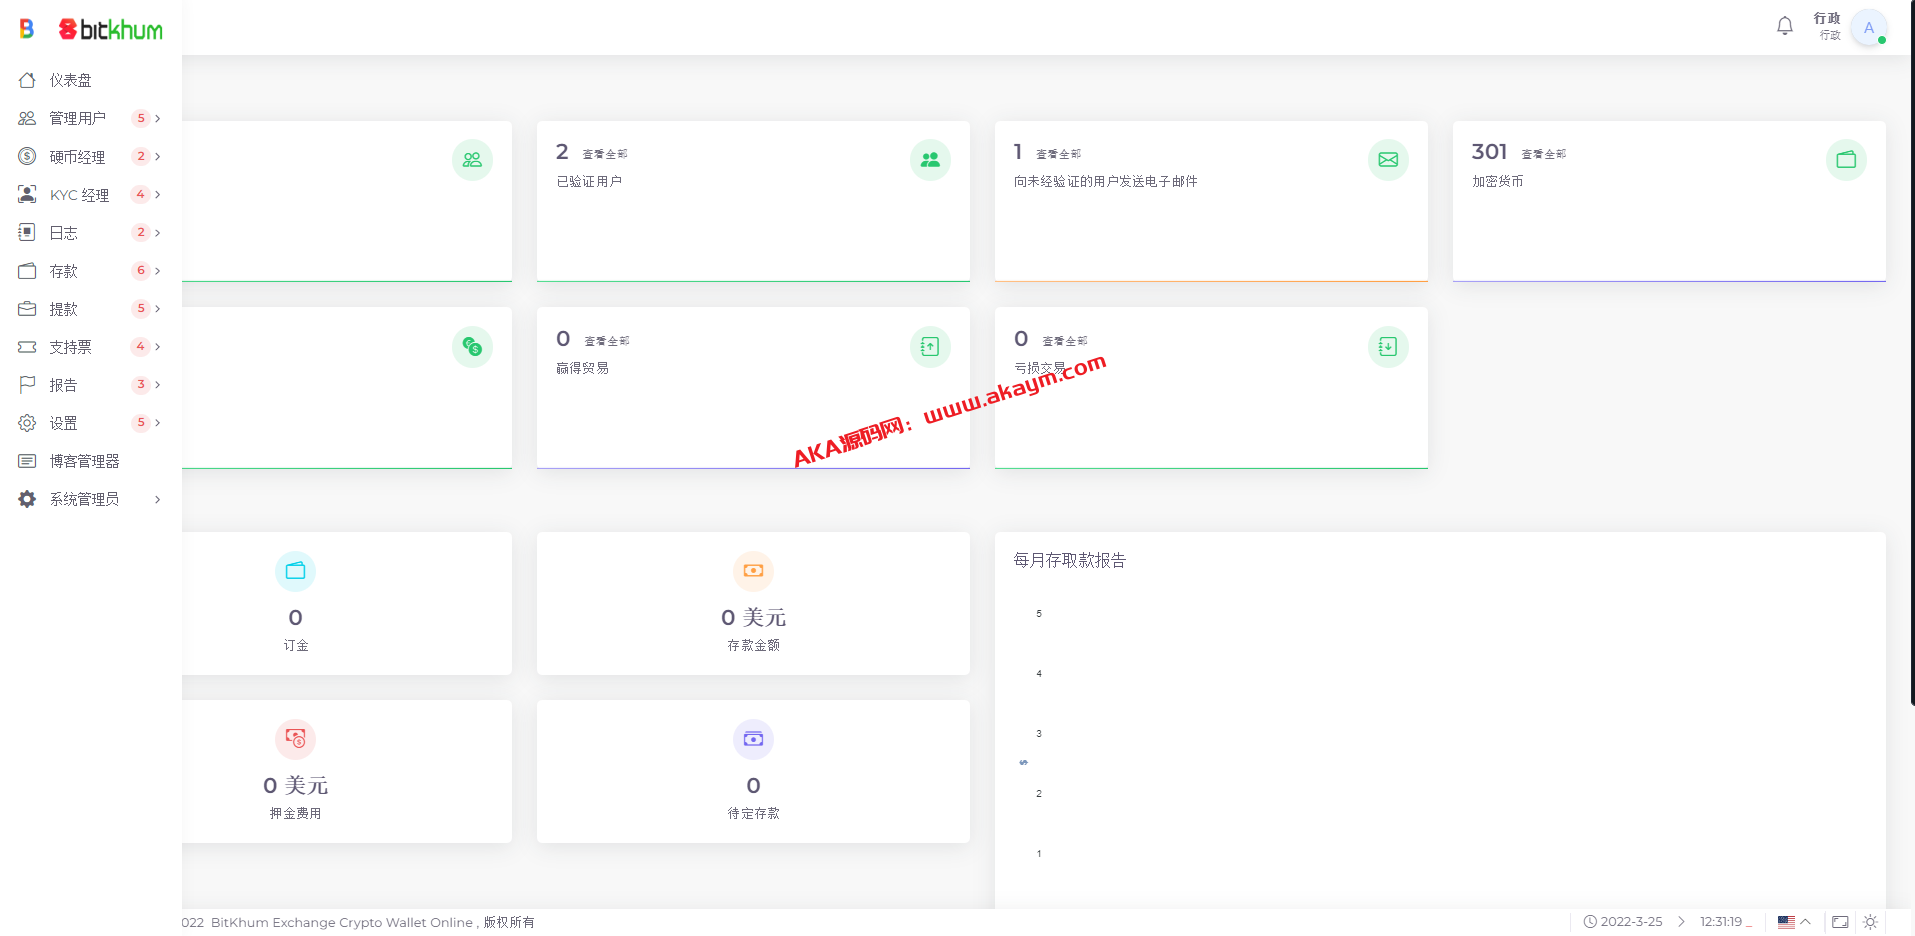Click the pending deposits icon
1915x936 pixels.
click(x=753, y=739)
